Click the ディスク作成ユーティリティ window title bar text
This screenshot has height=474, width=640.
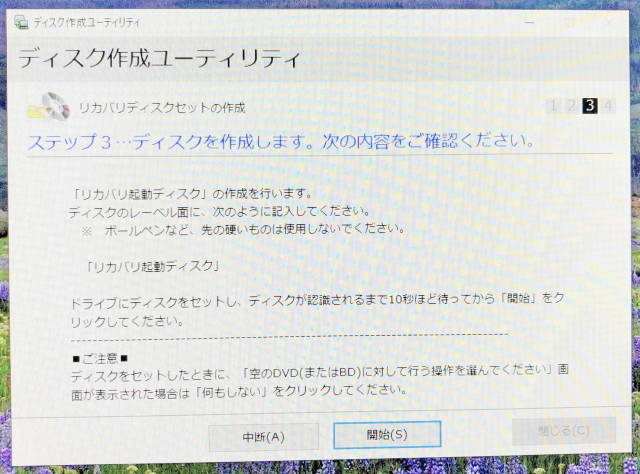tap(87, 21)
